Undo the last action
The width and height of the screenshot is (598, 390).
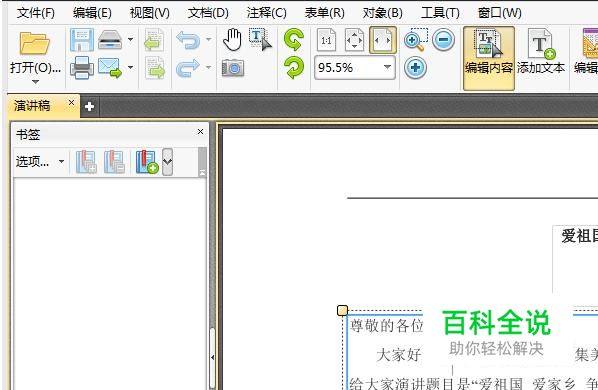[188, 40]
